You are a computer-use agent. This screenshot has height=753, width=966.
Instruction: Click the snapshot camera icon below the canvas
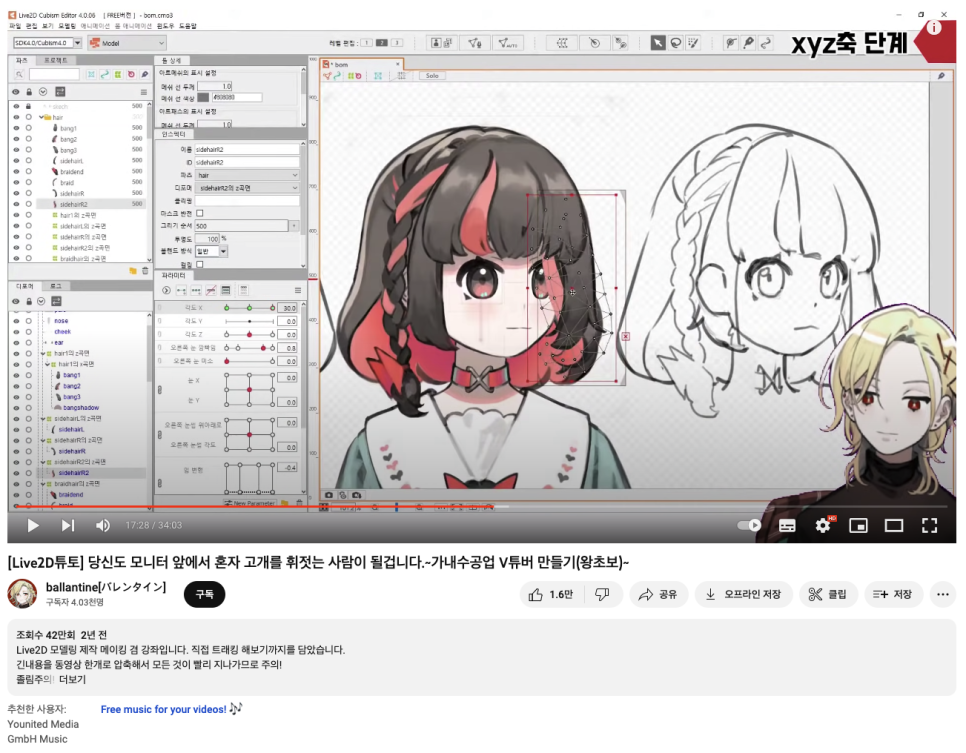tap(329, 495)
